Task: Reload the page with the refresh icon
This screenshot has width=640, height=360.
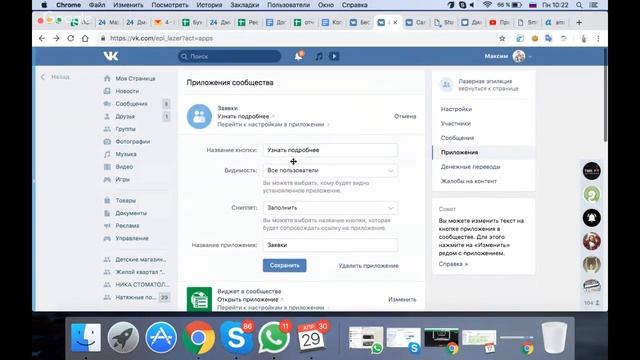Action: (71, 38)
